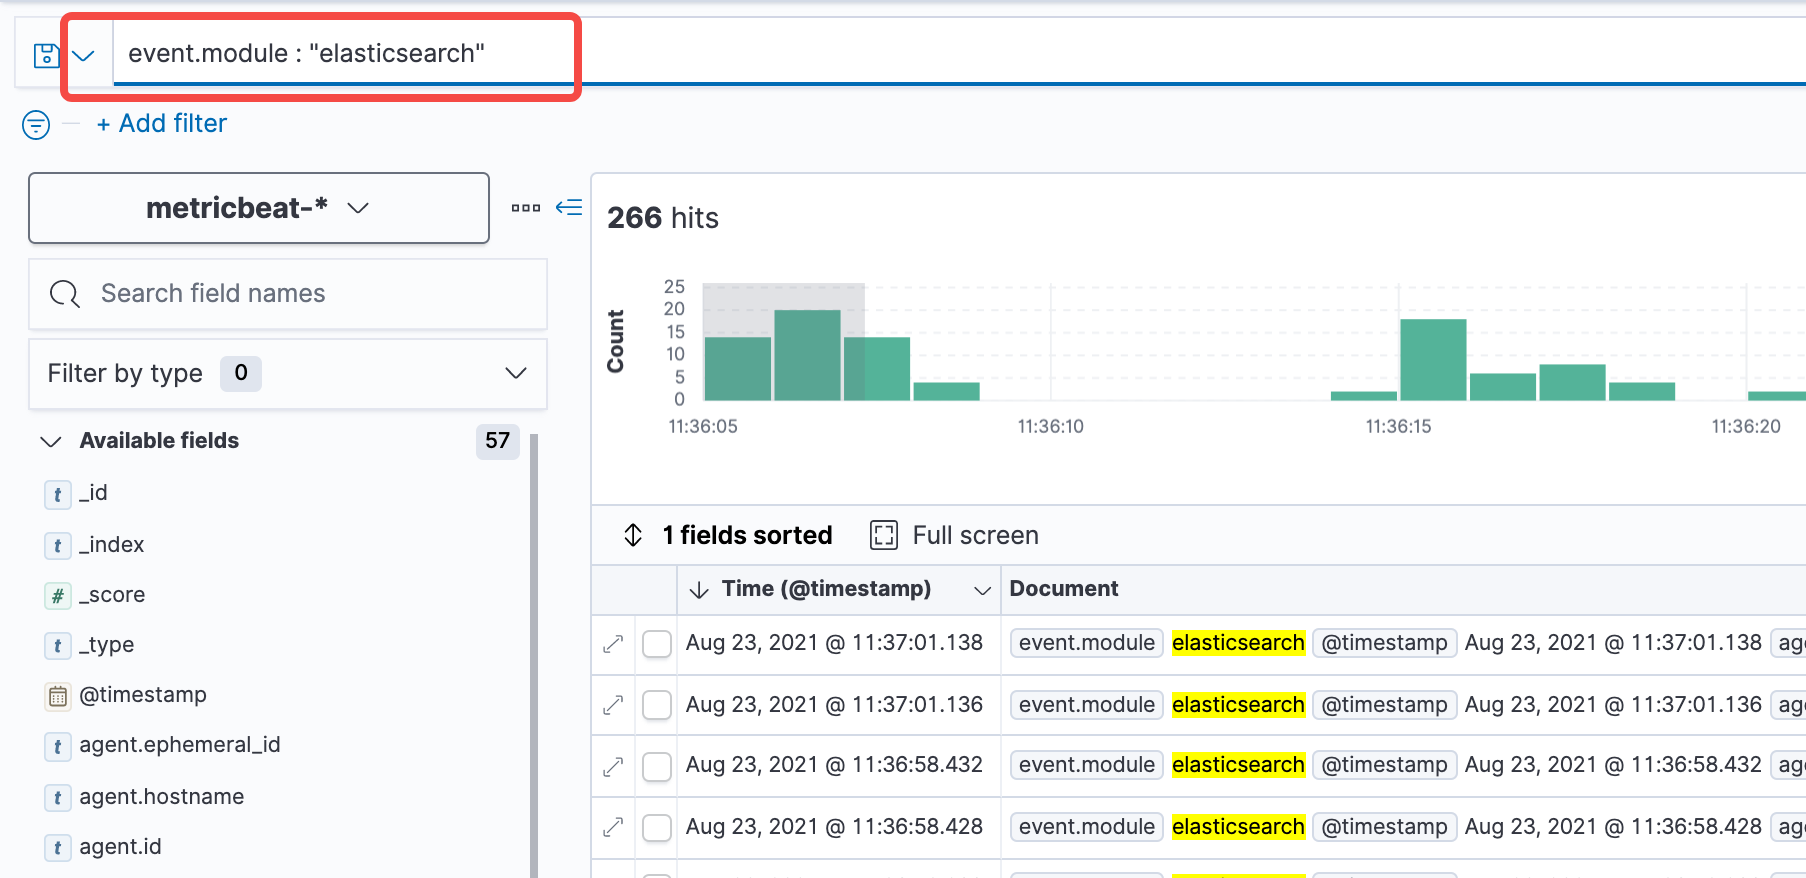Image resolution: width=1806 pixels, height=878 pixels.
Task: Click highlighted elasticsearch in row 11:36:58.428
Action: 1238,827
